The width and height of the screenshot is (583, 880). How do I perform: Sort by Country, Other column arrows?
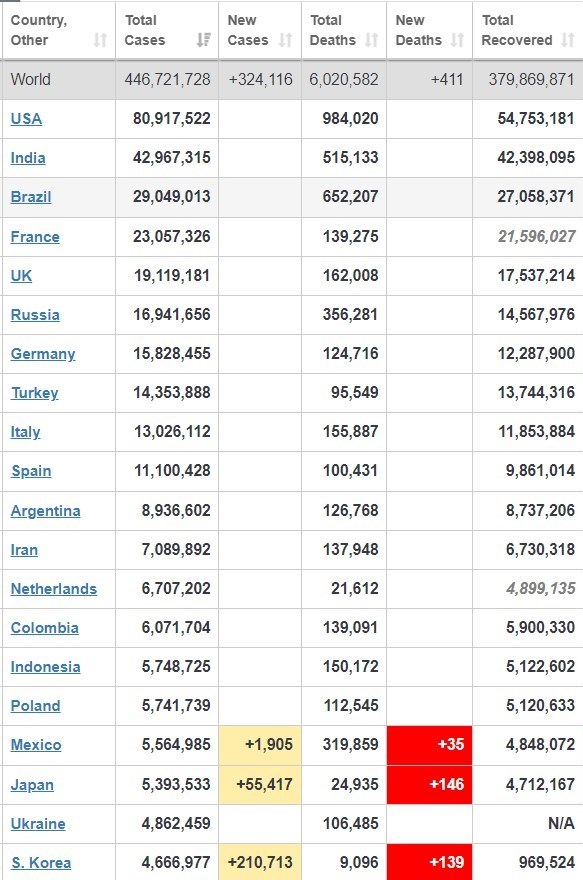(100, 40)
